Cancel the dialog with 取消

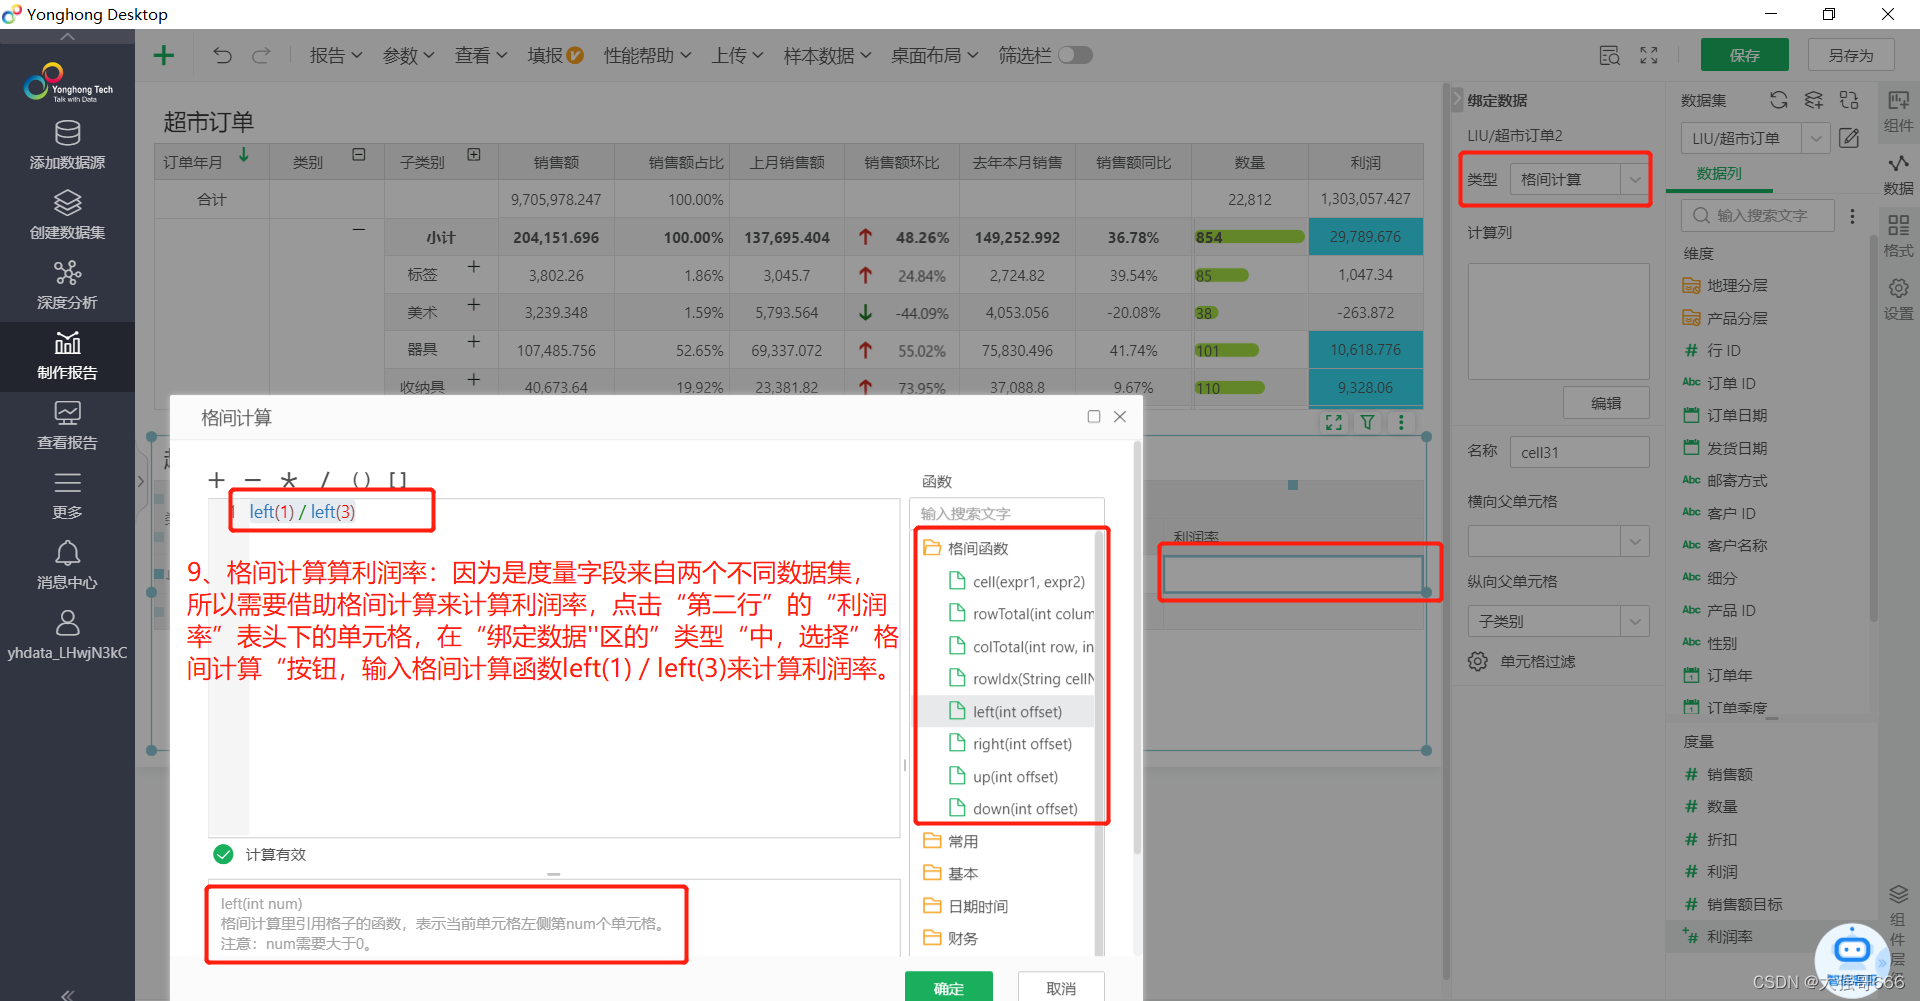1061,987
